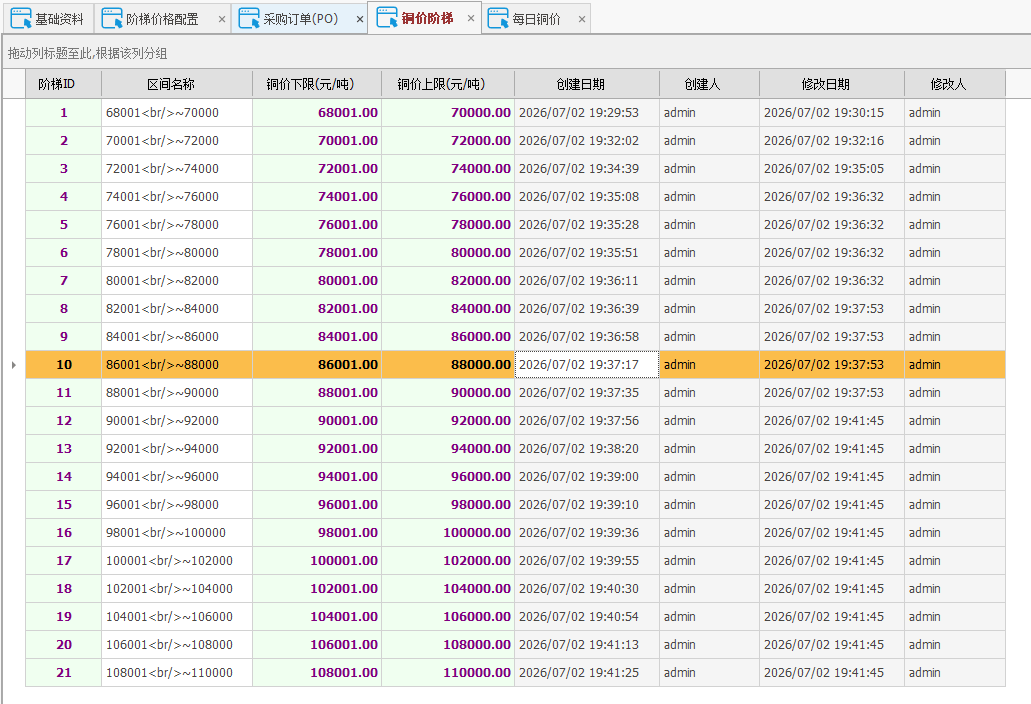Viewport: 1031px width, 704px height.
Task: Click the 阶梯价格配置 tab icon
Action: [x=112, y=18]
